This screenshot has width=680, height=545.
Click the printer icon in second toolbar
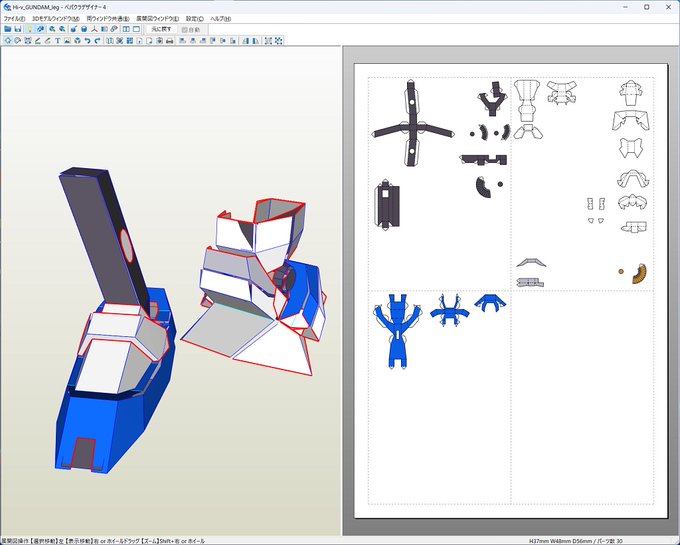click(170, 41)
